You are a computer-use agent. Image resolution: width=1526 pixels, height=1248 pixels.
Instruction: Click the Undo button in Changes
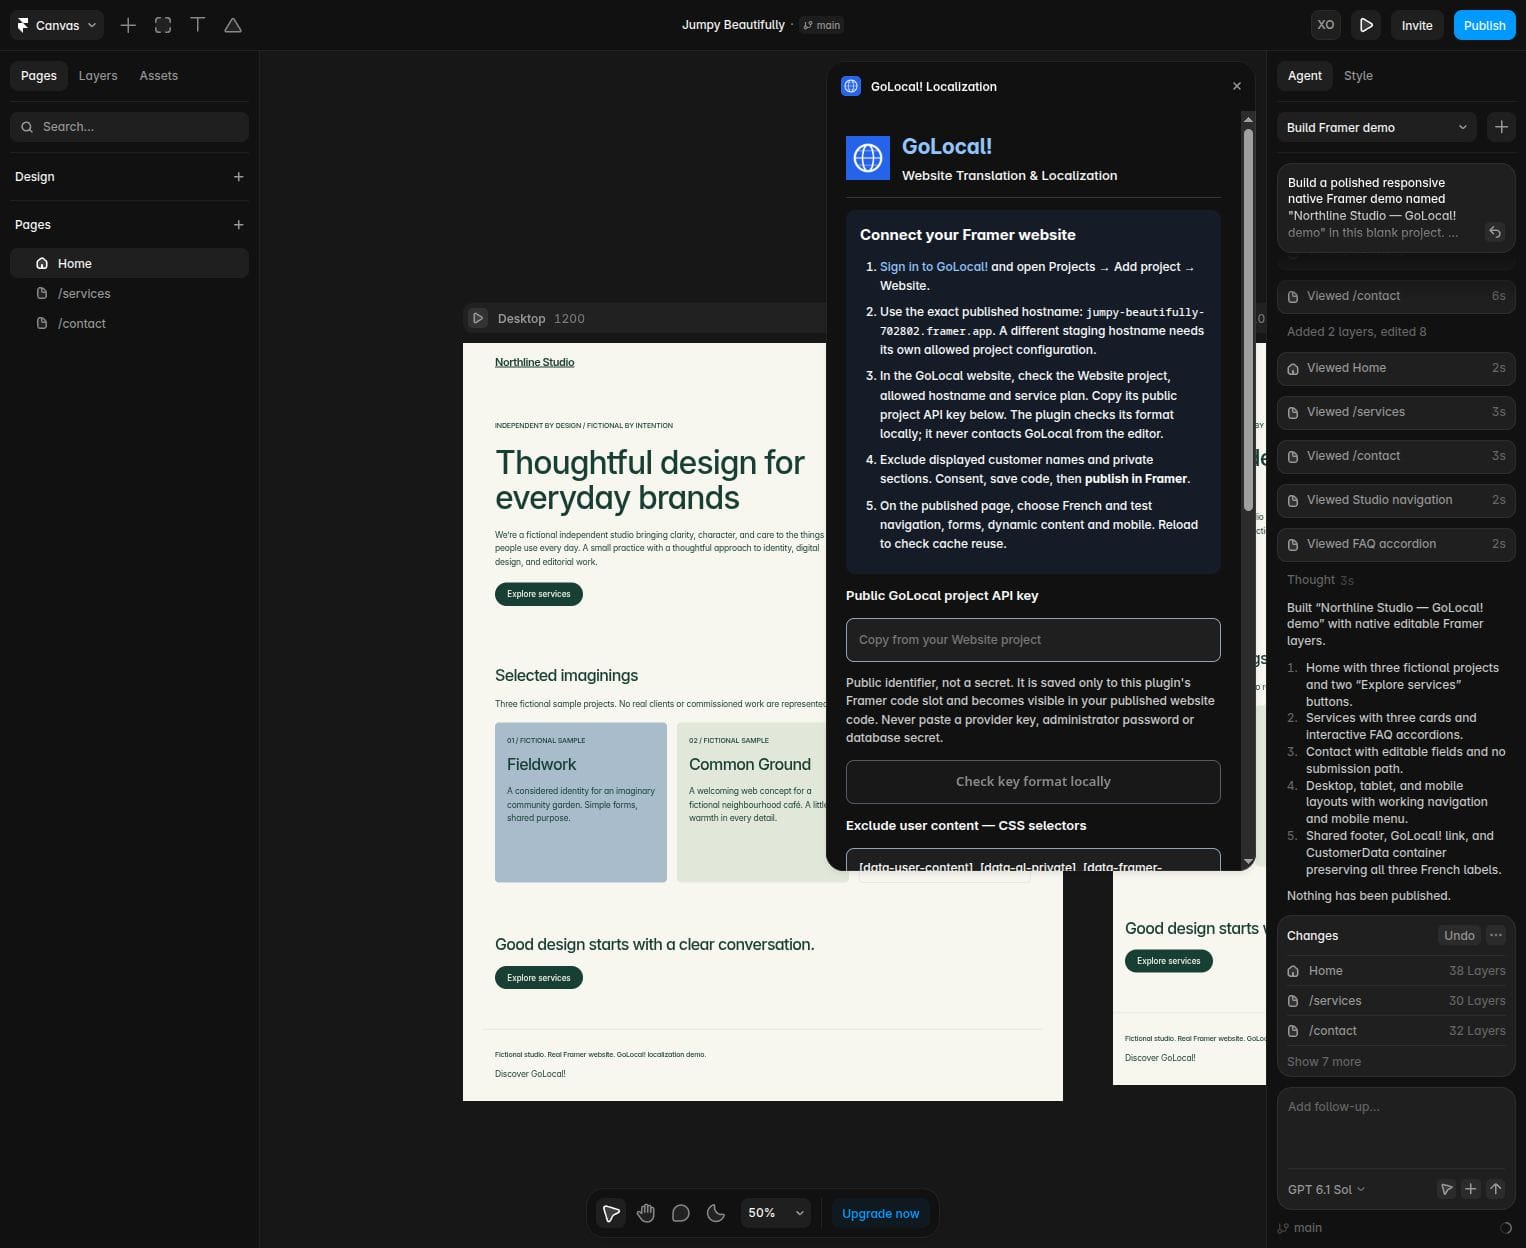[x=1459, y=935]
